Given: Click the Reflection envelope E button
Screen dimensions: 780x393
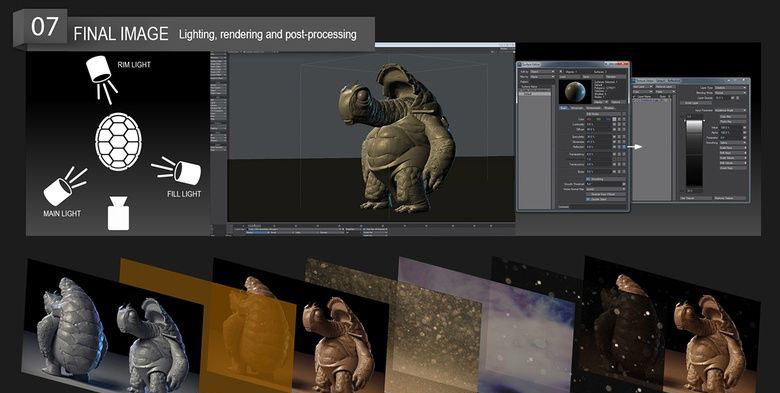Looking at the screenshot, I should [x=619, y=147].
